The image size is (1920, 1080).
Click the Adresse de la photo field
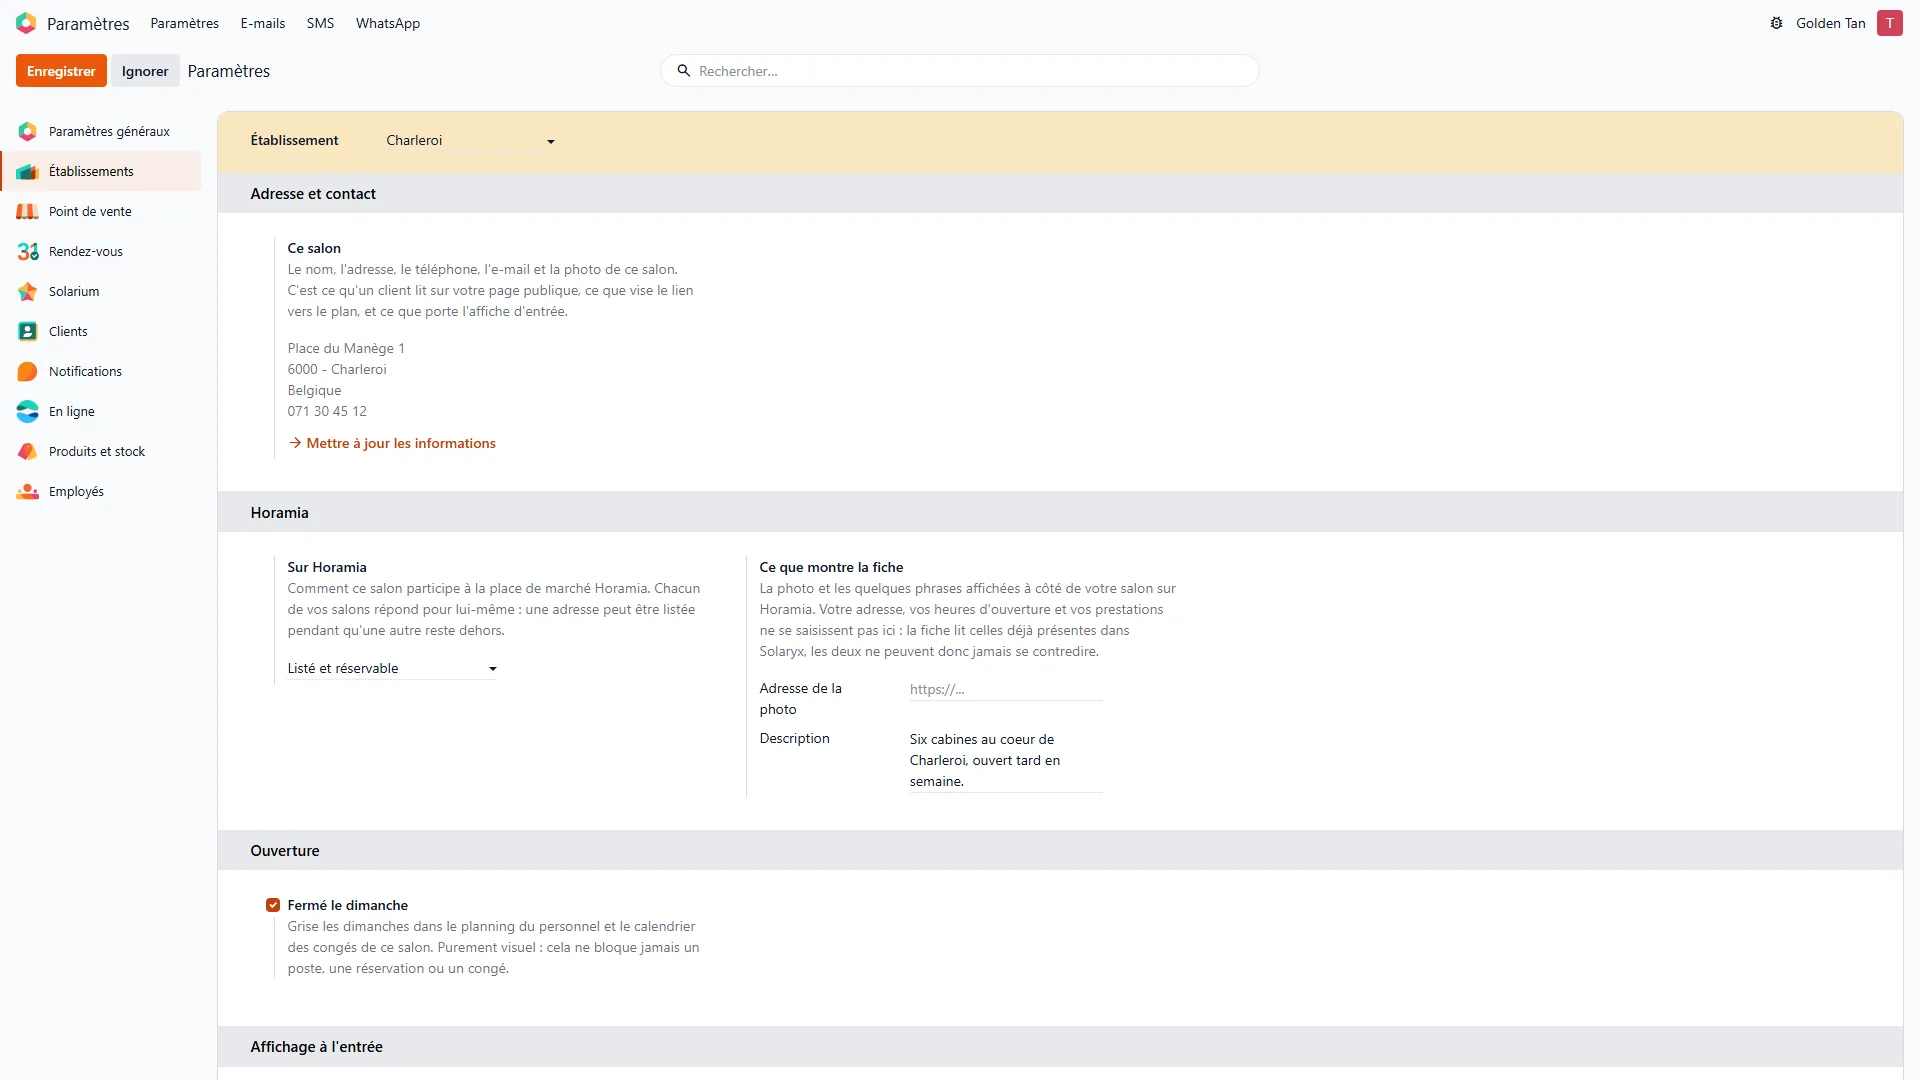pos(1006,689)
